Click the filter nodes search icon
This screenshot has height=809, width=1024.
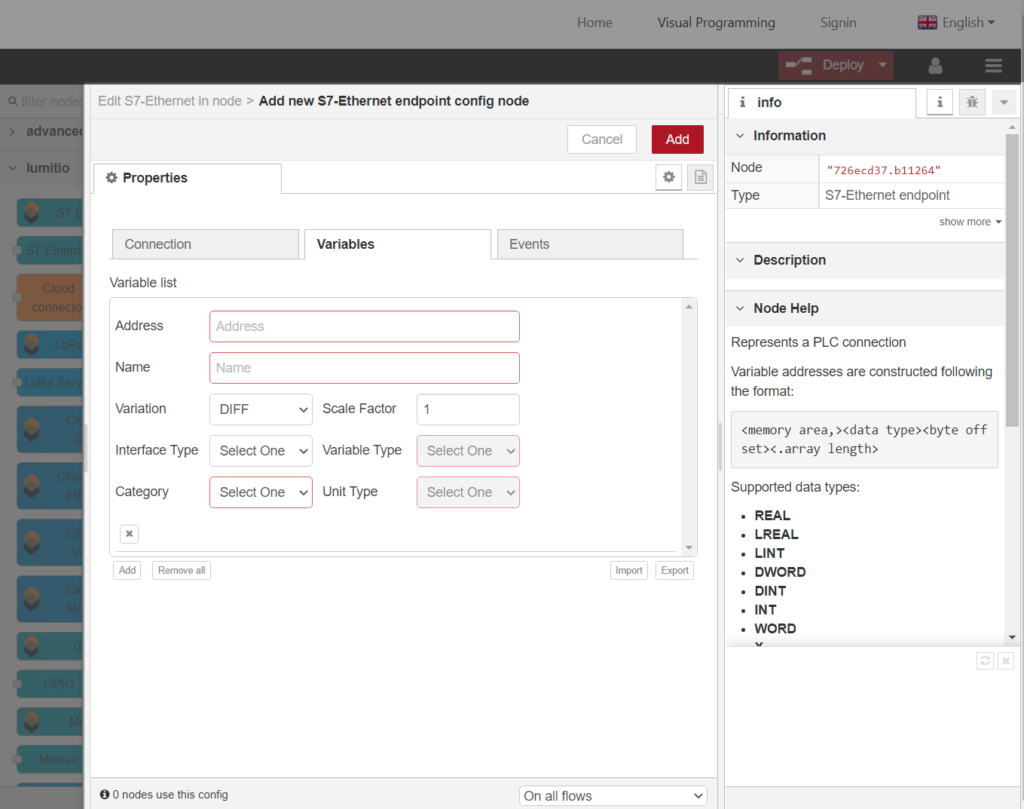click(12, 101)
